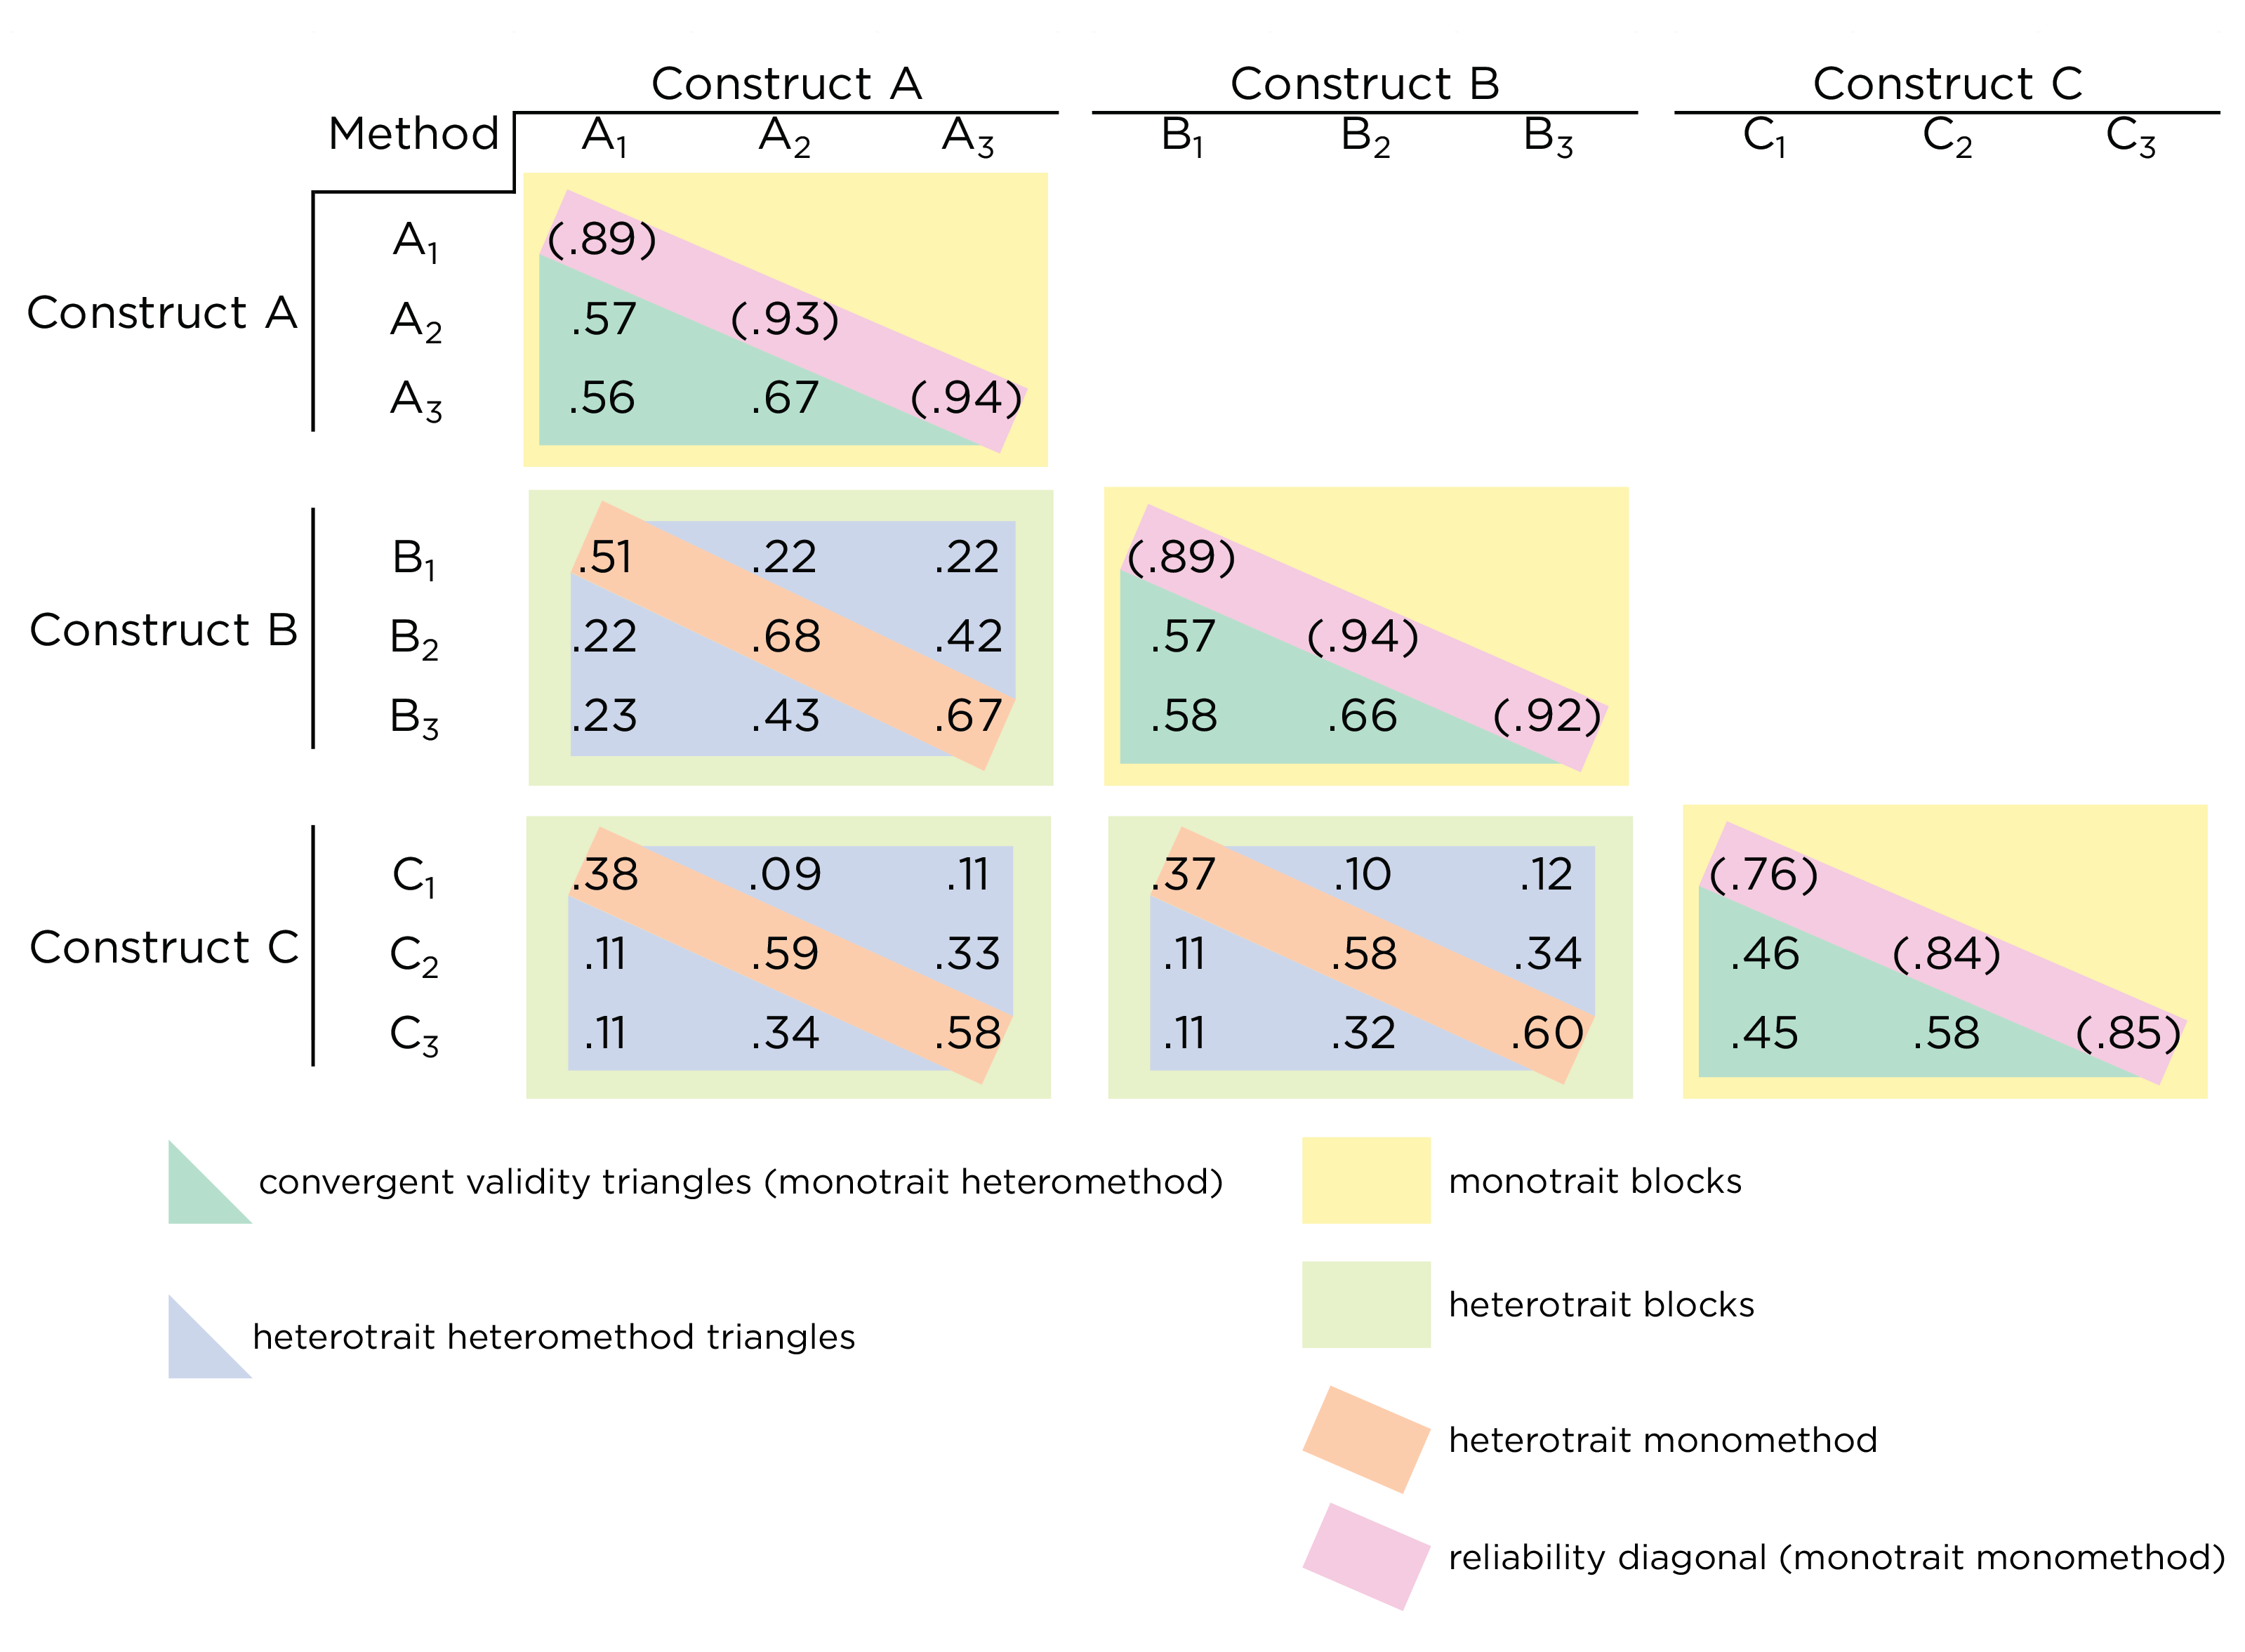Click the .51 correlation value
2245x1652 pixels.
click(604, 557)
